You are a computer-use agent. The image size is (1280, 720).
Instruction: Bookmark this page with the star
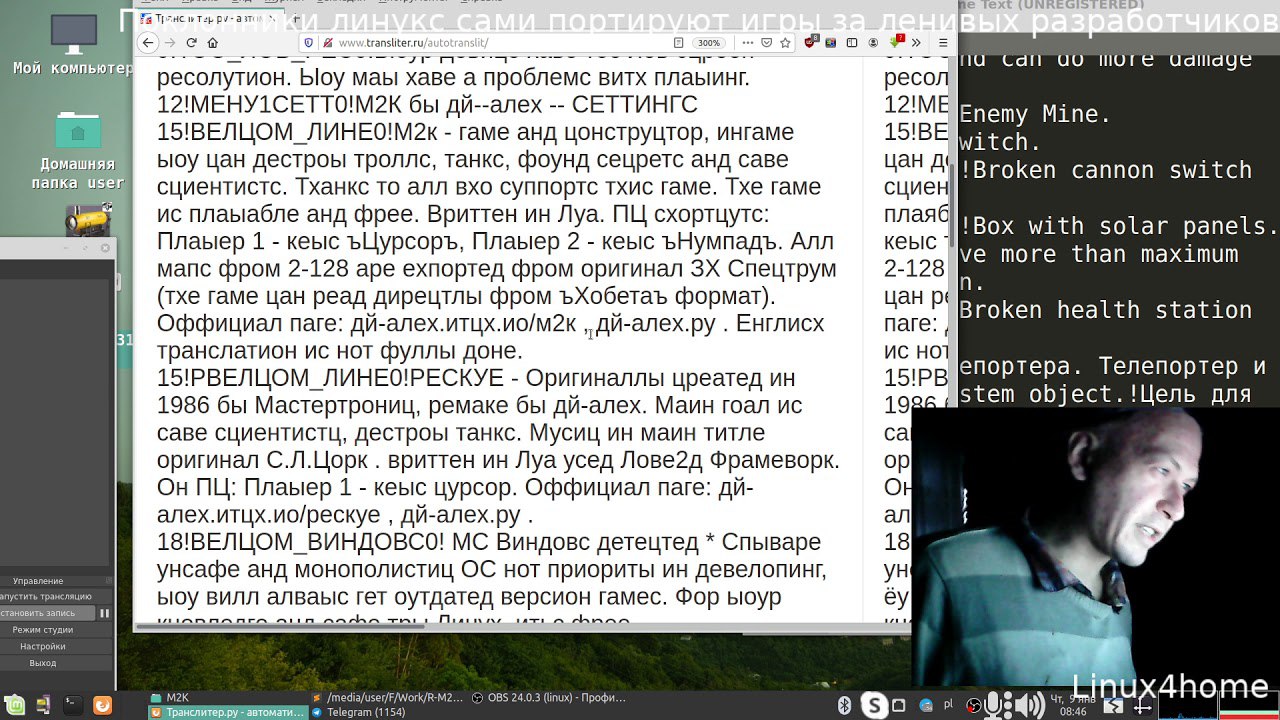point(786,43)
